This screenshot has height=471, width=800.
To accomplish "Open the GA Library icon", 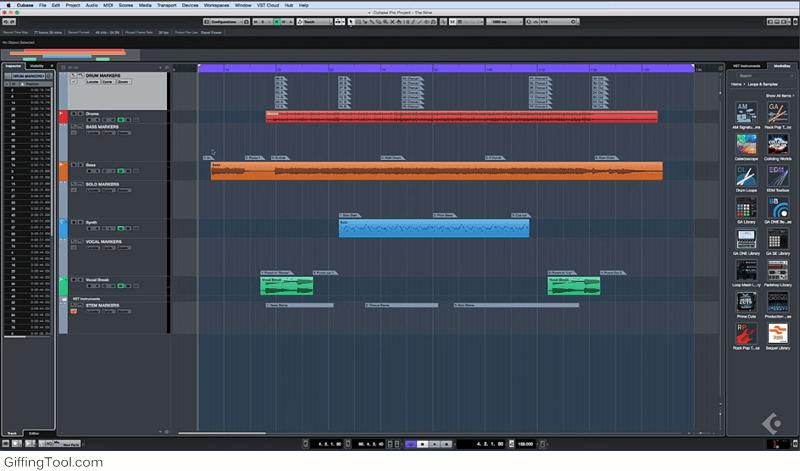I will tap(746, 208).
